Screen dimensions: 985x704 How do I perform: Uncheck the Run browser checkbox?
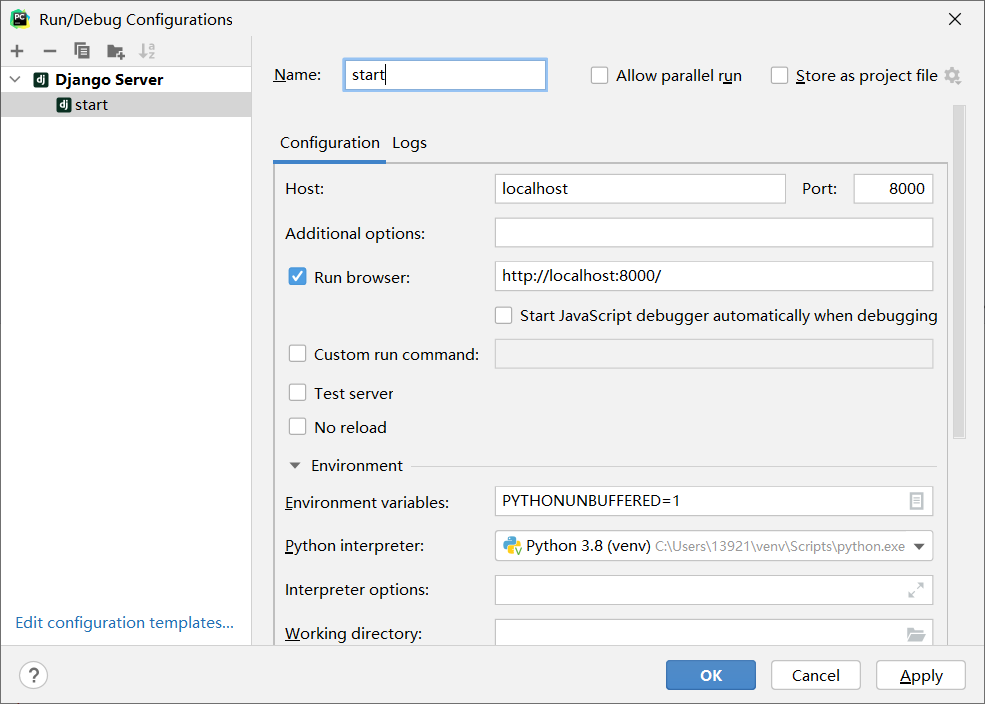coord(297,277)
